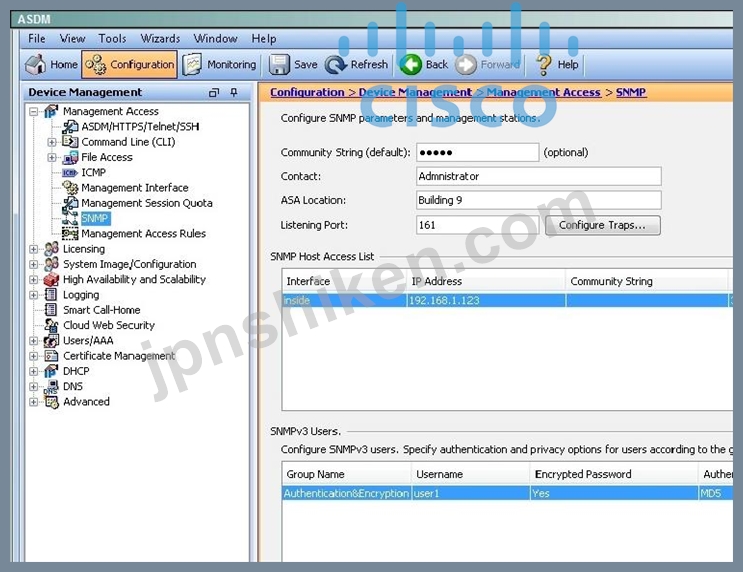This screenshot has height=572, width=743.
Task: Click the Group Name column header
Action: tap(346, 474)
